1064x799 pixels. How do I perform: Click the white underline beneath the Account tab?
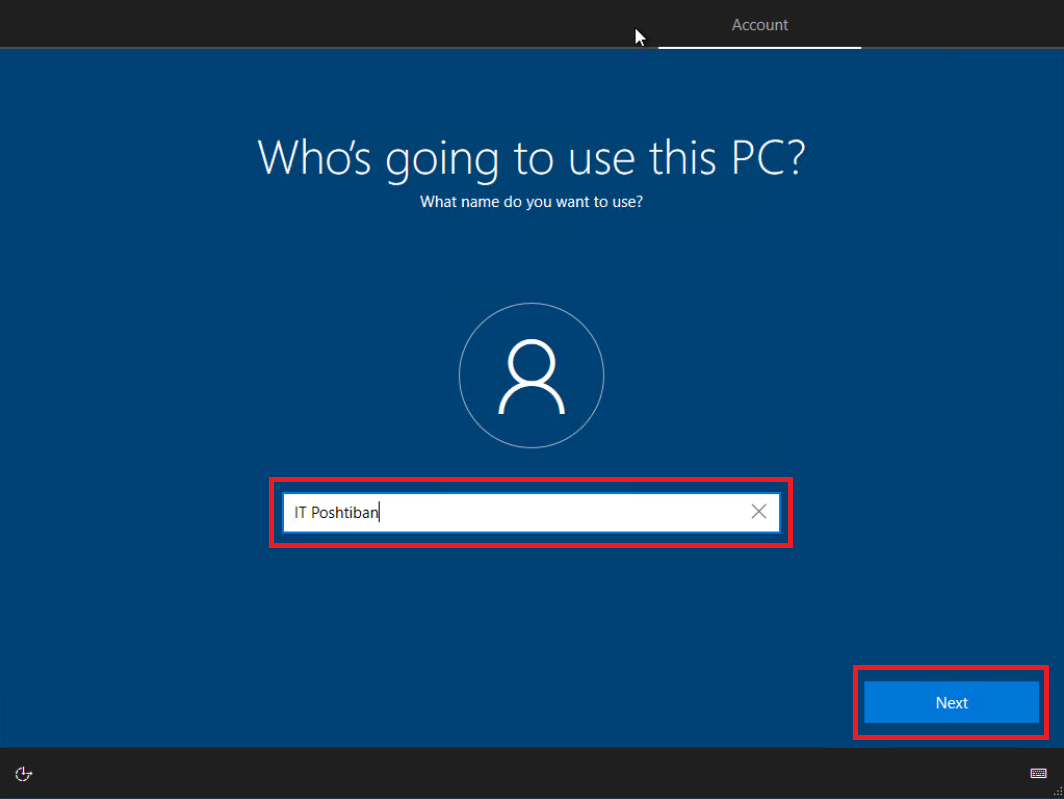(759, 47)
